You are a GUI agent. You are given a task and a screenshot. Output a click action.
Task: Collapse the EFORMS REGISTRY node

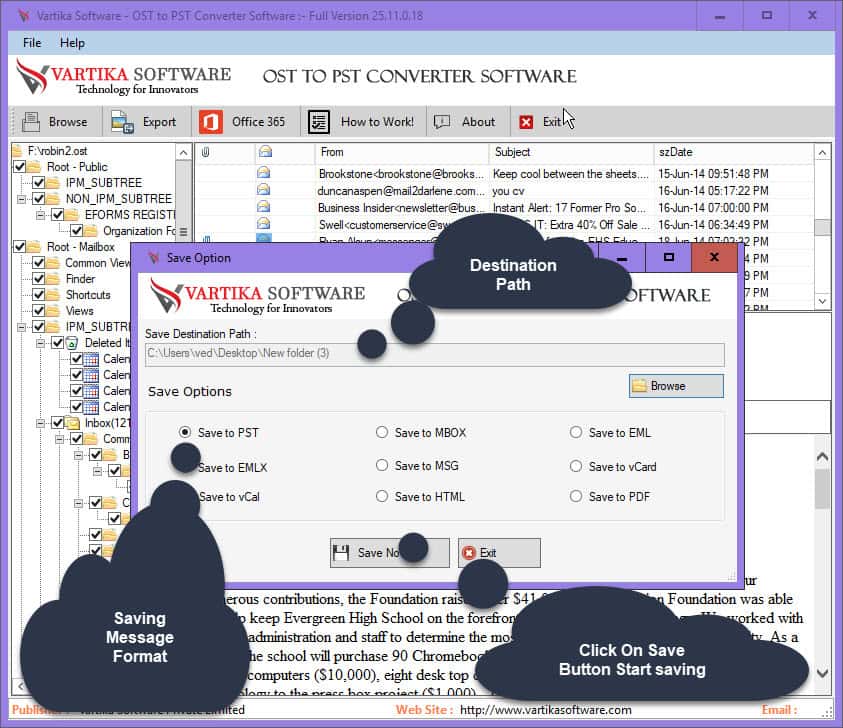point(40,216)
